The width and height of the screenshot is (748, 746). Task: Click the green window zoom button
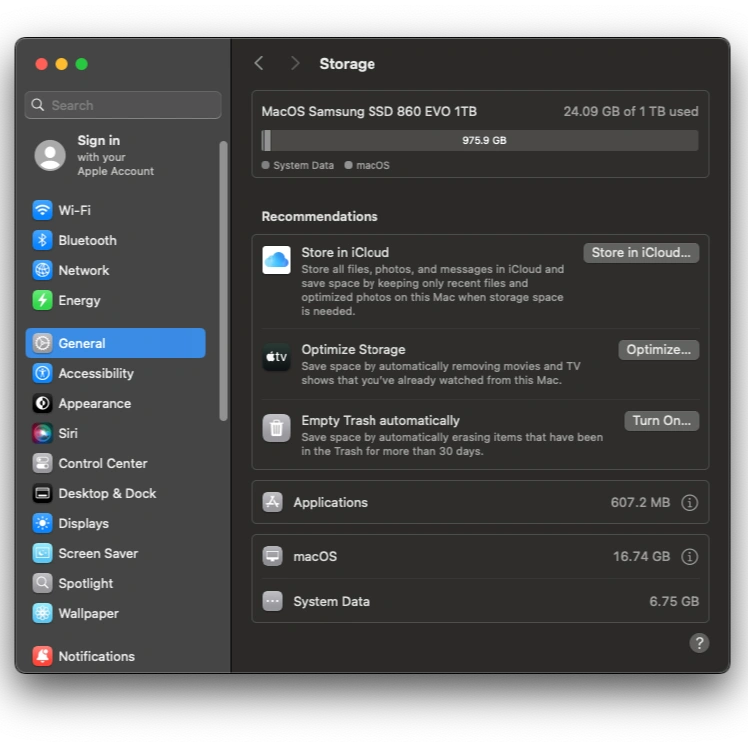pos(82,64)
